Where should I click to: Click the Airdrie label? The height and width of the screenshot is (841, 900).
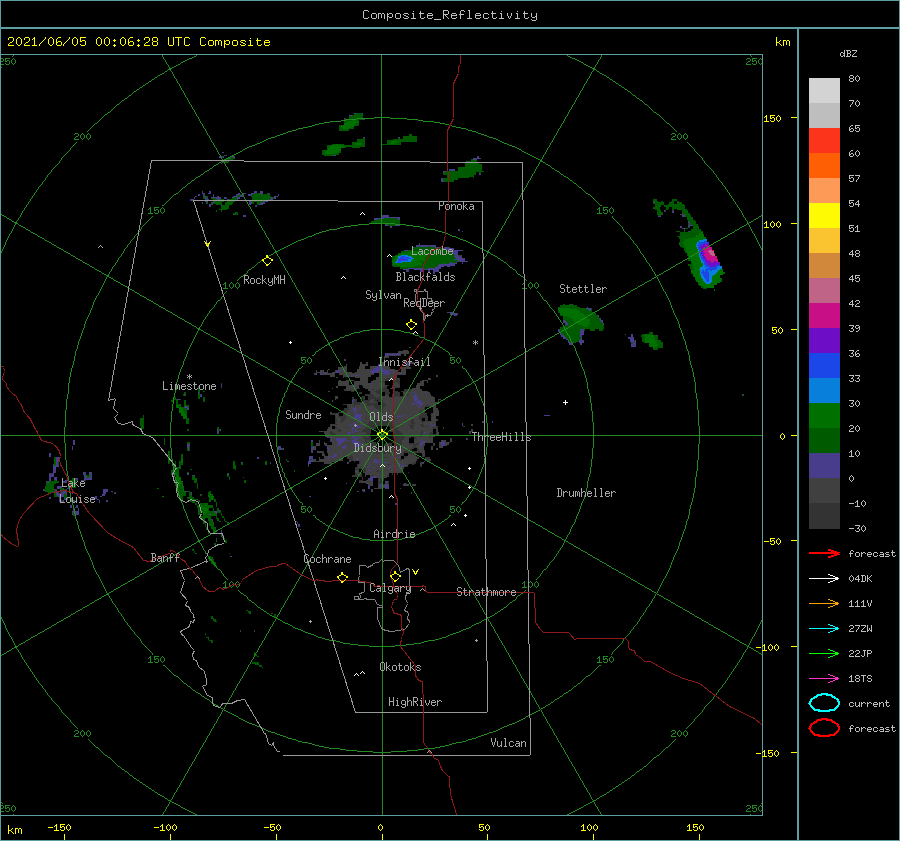[394, 534]
